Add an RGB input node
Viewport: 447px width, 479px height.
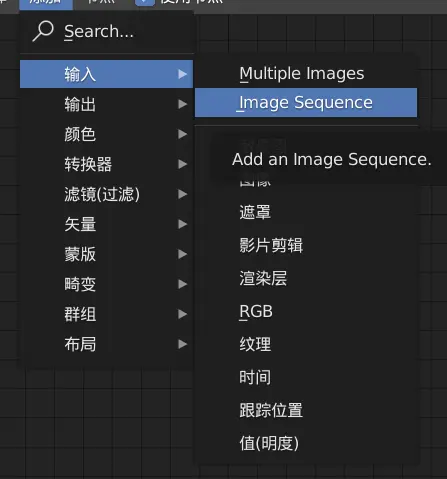tap(306, 311)
